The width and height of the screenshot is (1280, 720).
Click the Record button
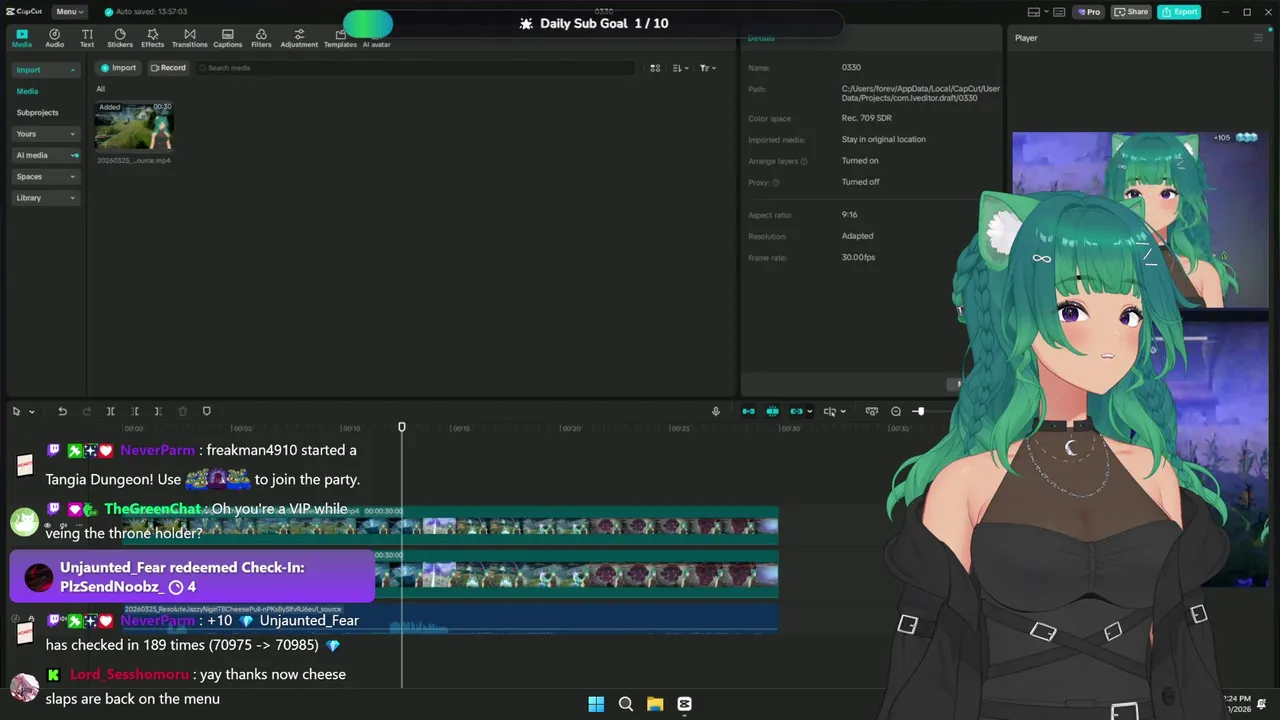(x=168, y=68)
